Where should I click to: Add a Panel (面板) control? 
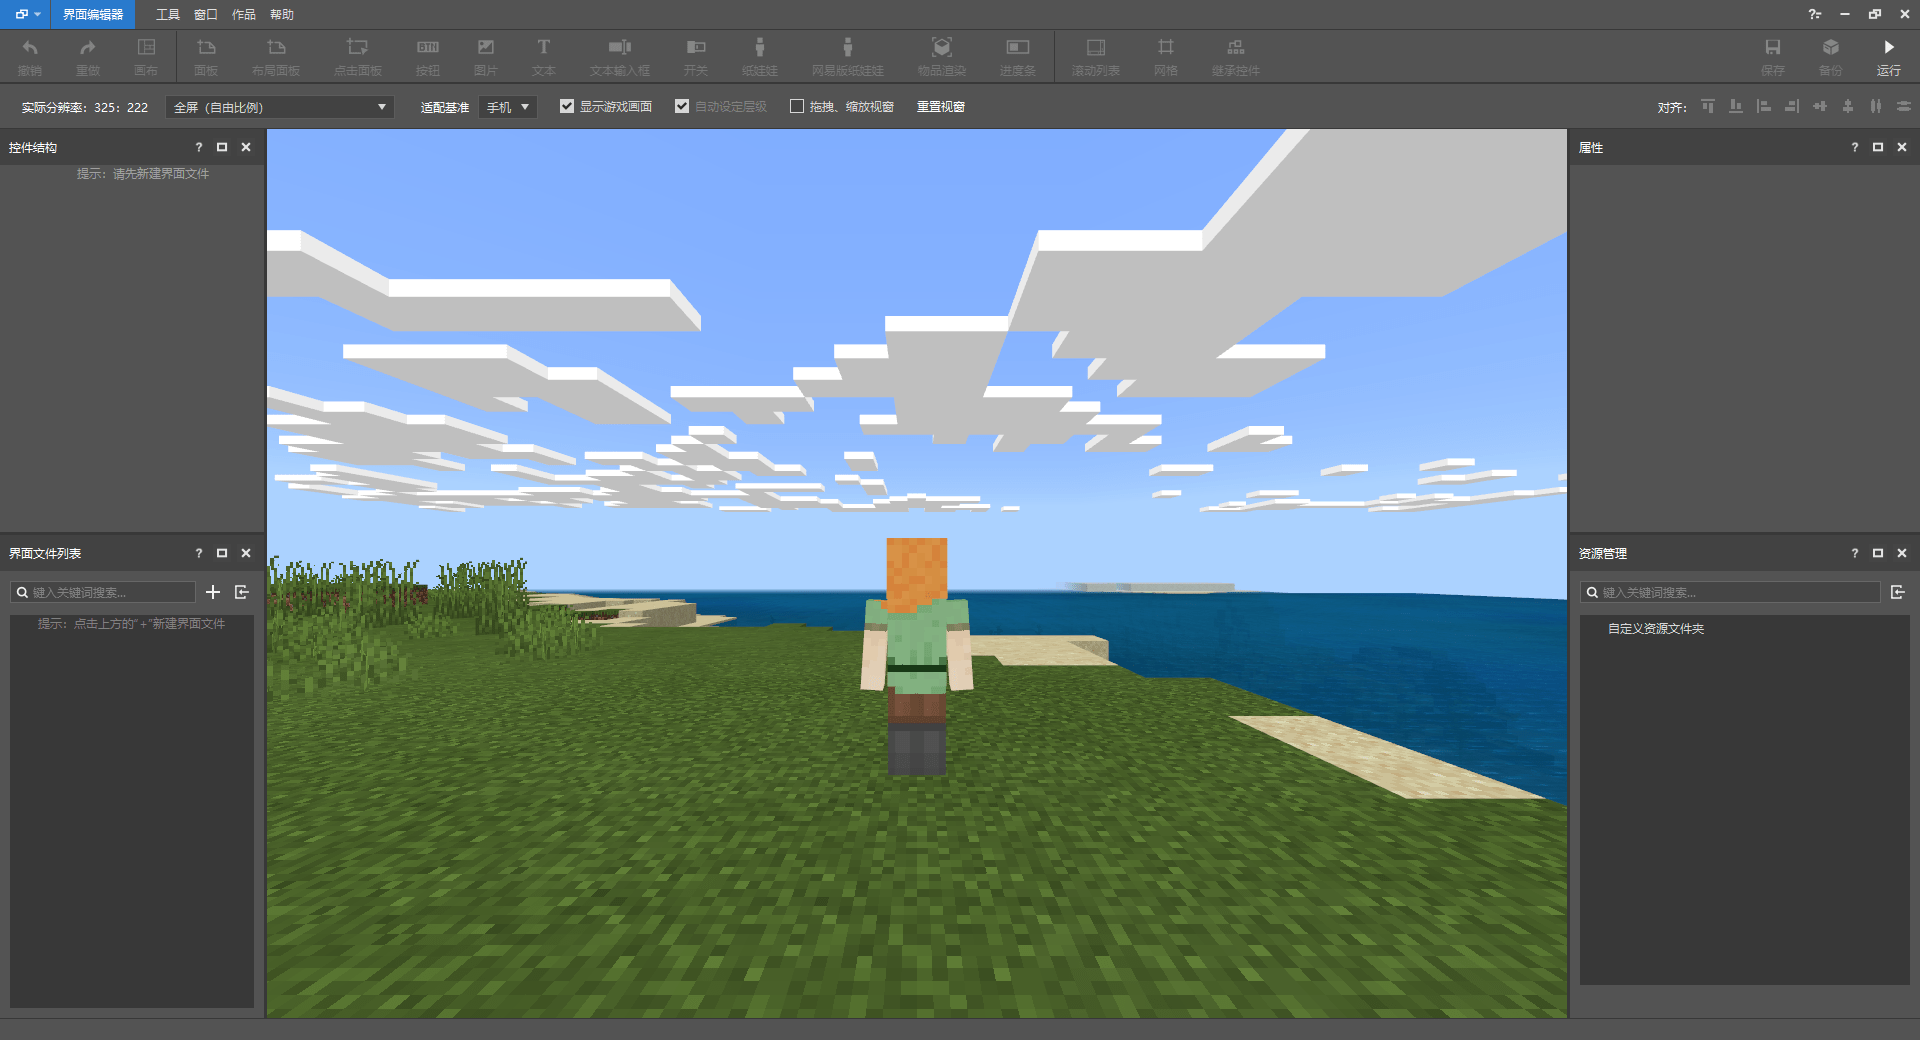(x=206, y=56)
